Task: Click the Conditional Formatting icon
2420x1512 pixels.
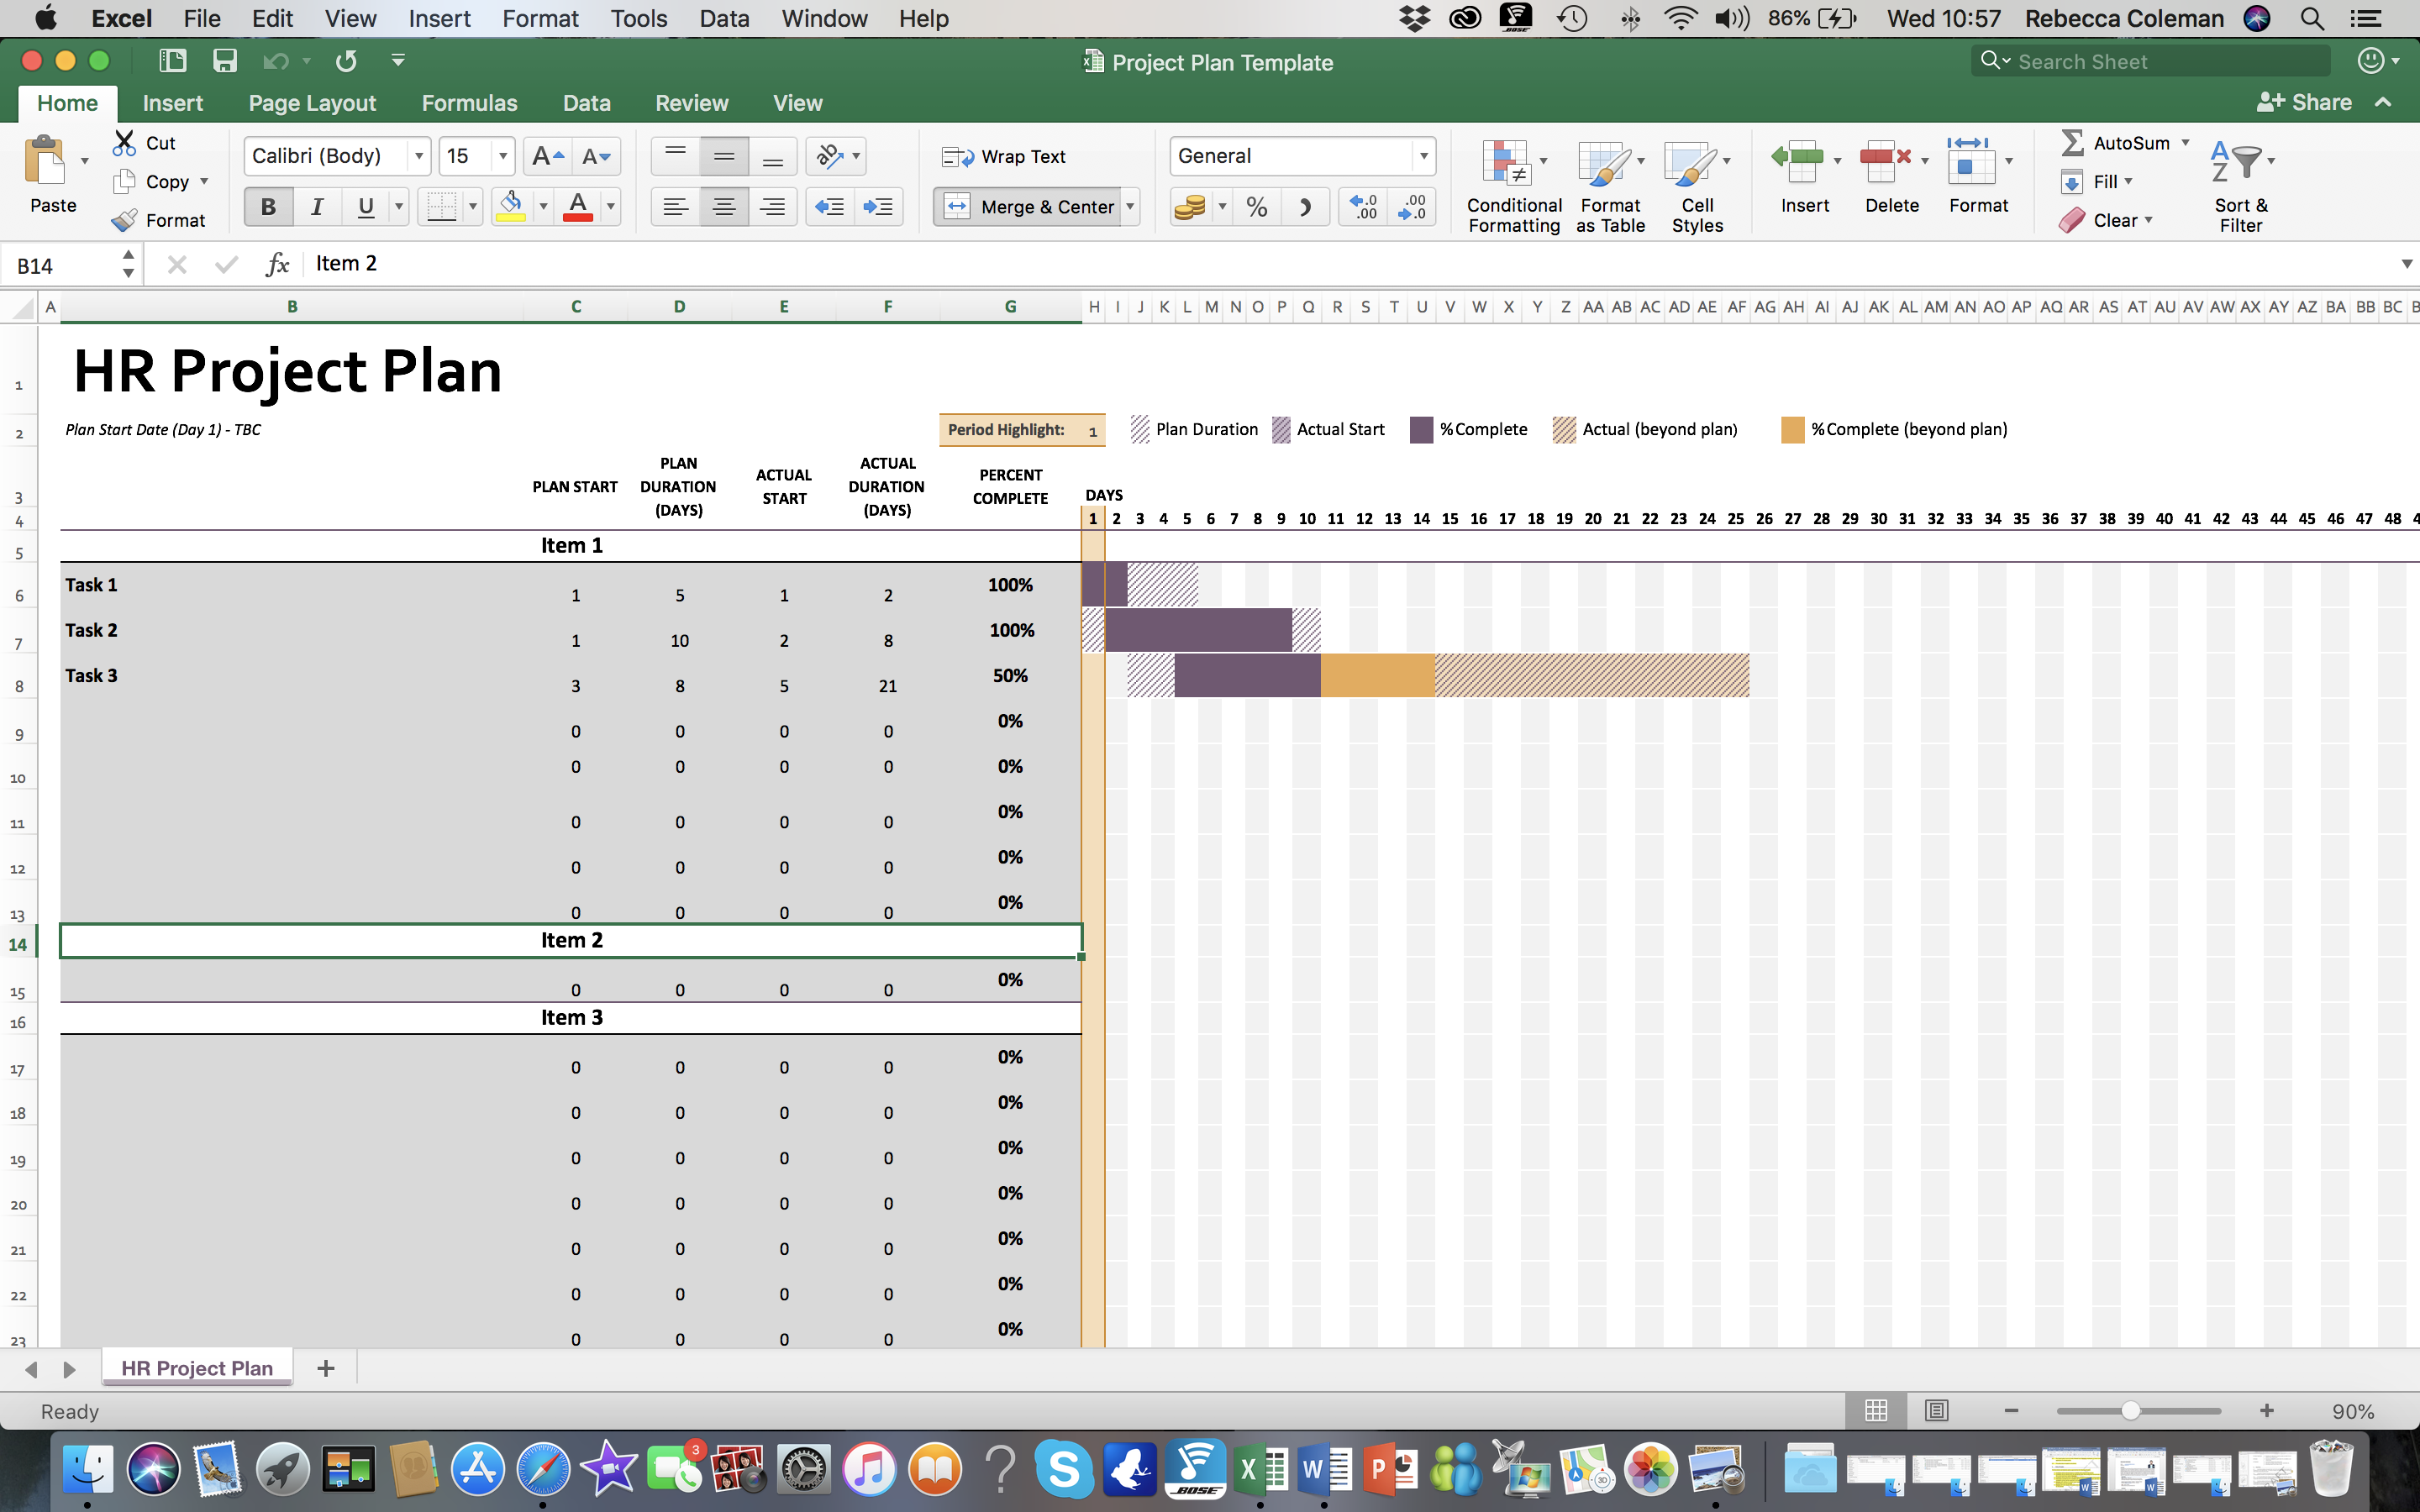Action: (x=1506, y=163)
